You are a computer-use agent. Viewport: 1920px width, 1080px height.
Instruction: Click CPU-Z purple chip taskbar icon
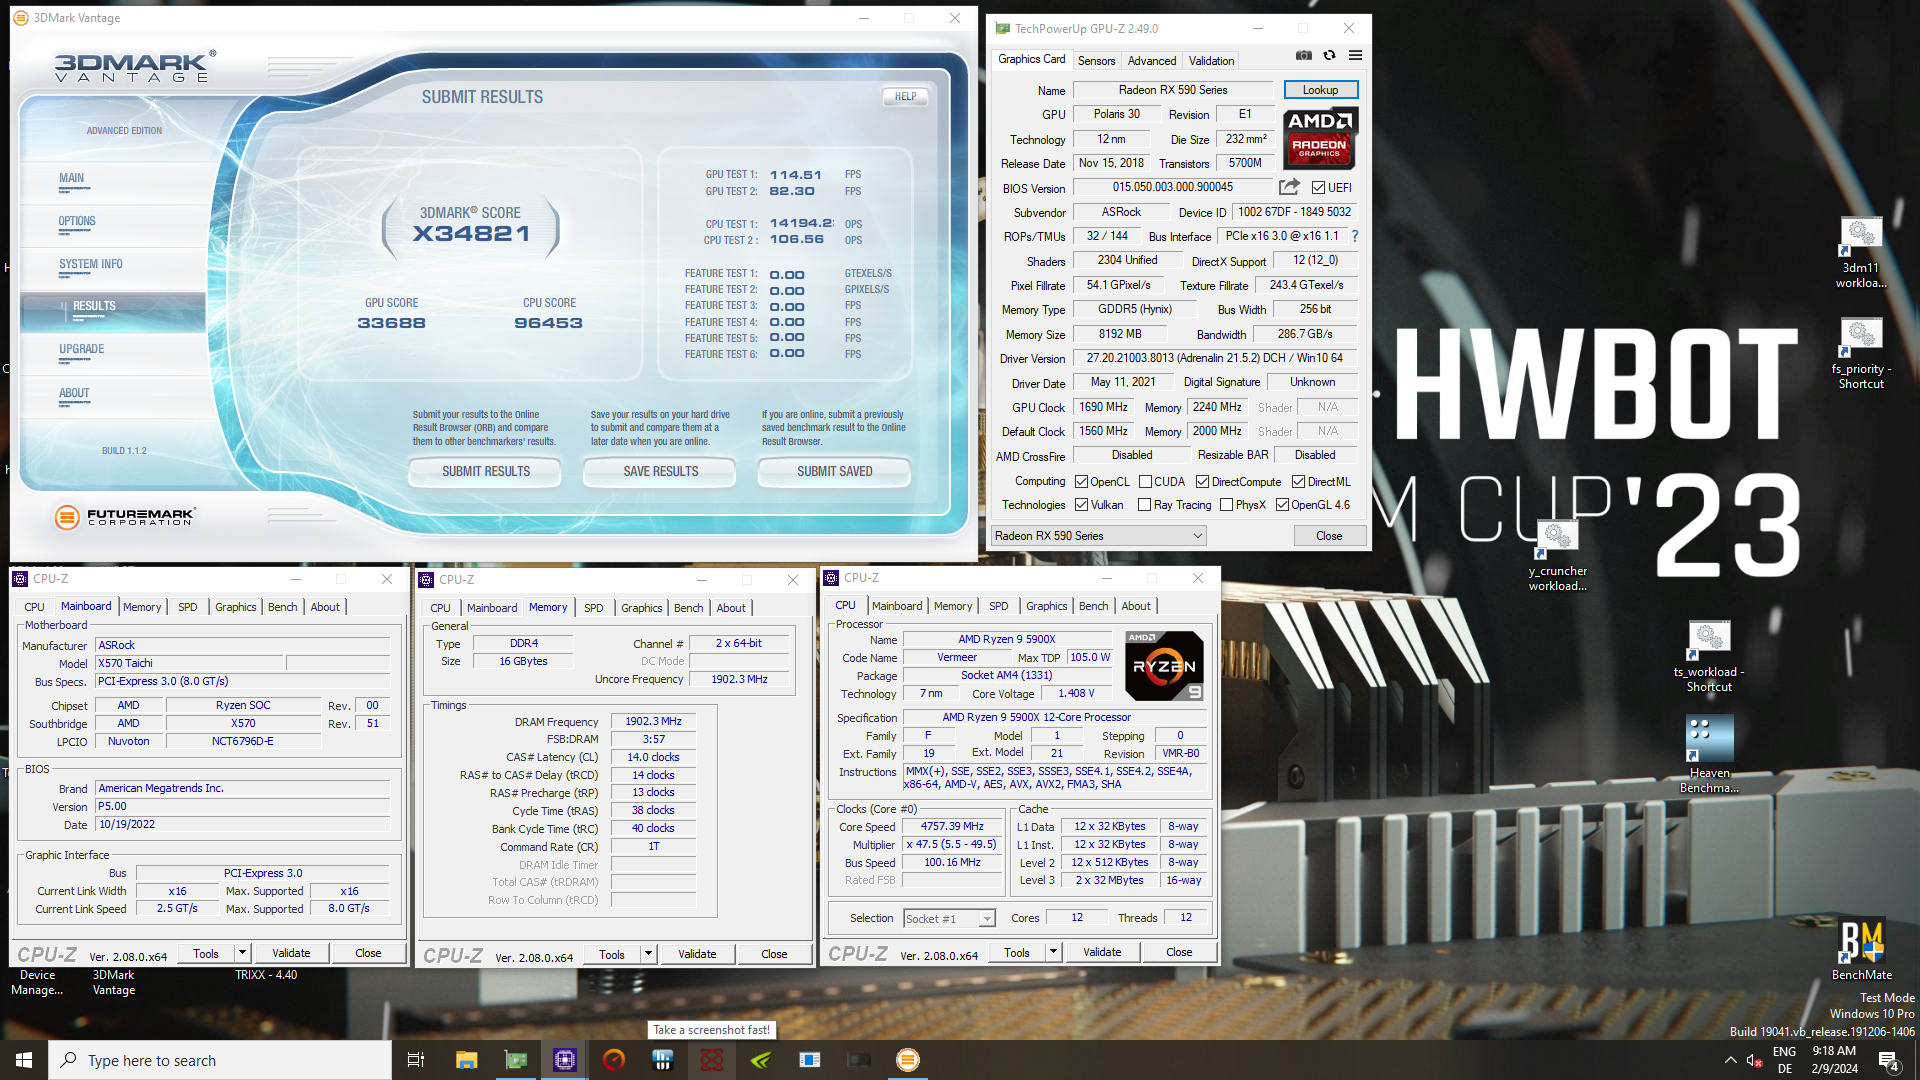565,1060
